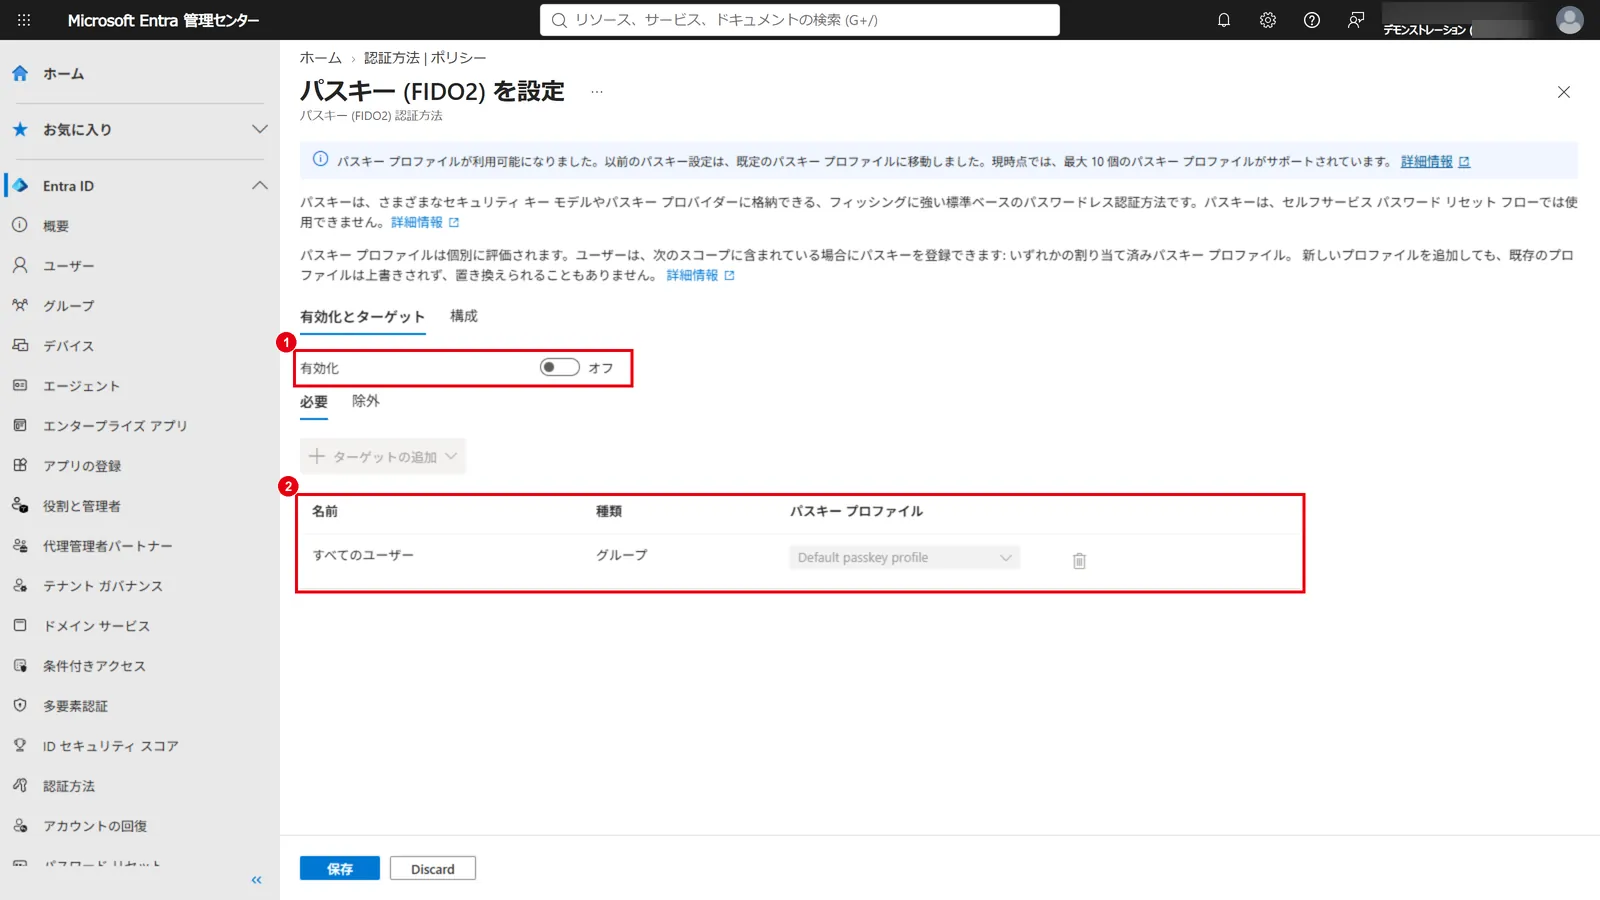
Task: Switch to 有効化とターゲット tab
Action: tap(363, 316)
